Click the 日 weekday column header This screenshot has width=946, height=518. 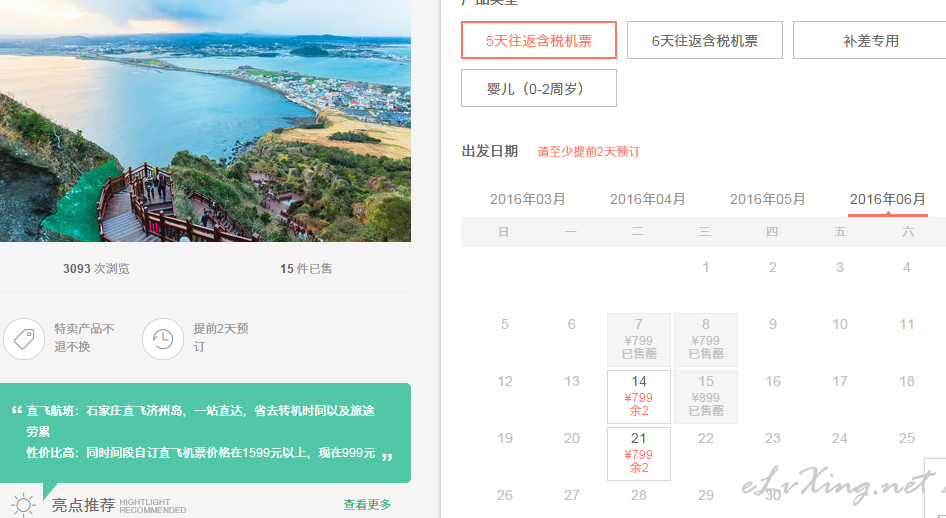[x=504, y=232]
